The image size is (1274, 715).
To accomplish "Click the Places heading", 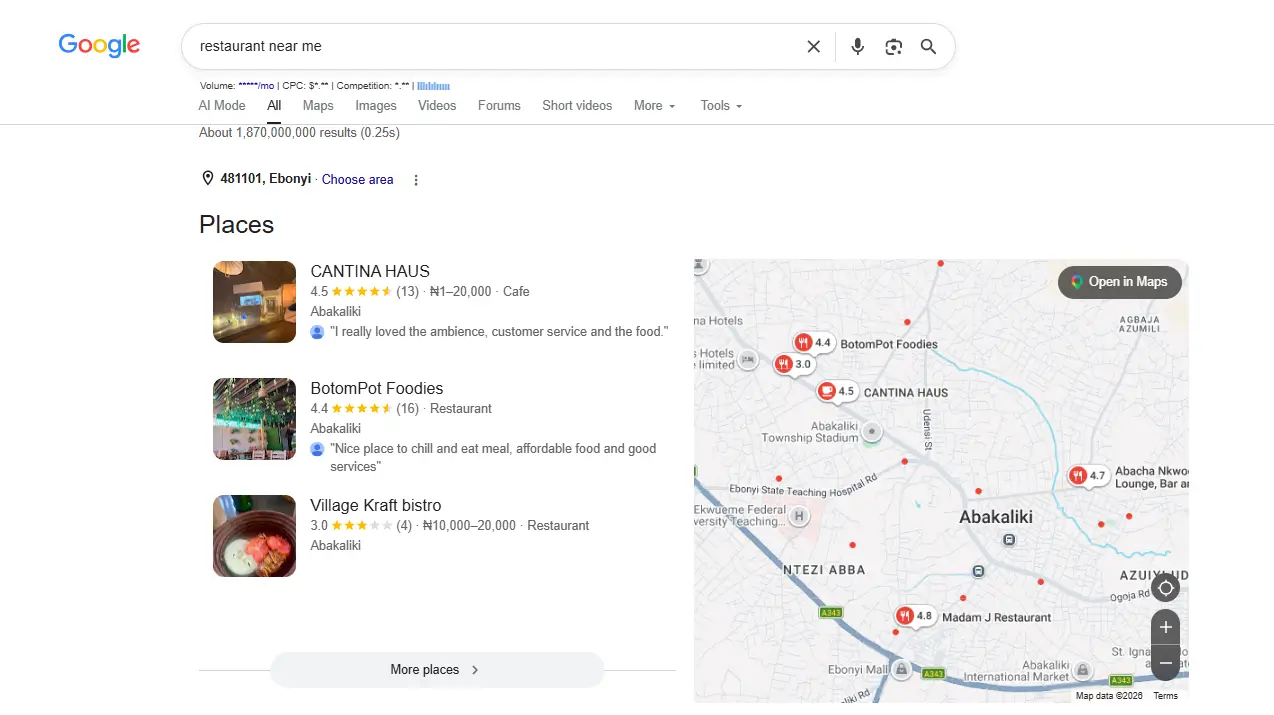I will pyautogui.click(x=236, y=225).
